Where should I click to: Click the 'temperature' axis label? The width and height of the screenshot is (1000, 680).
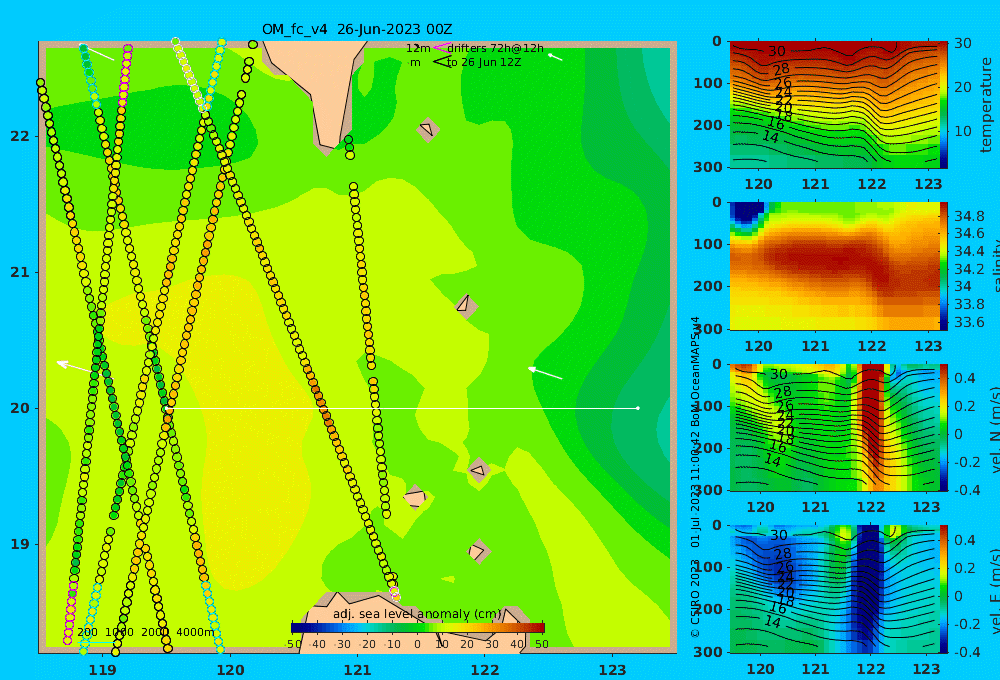[x=987, y=105]
